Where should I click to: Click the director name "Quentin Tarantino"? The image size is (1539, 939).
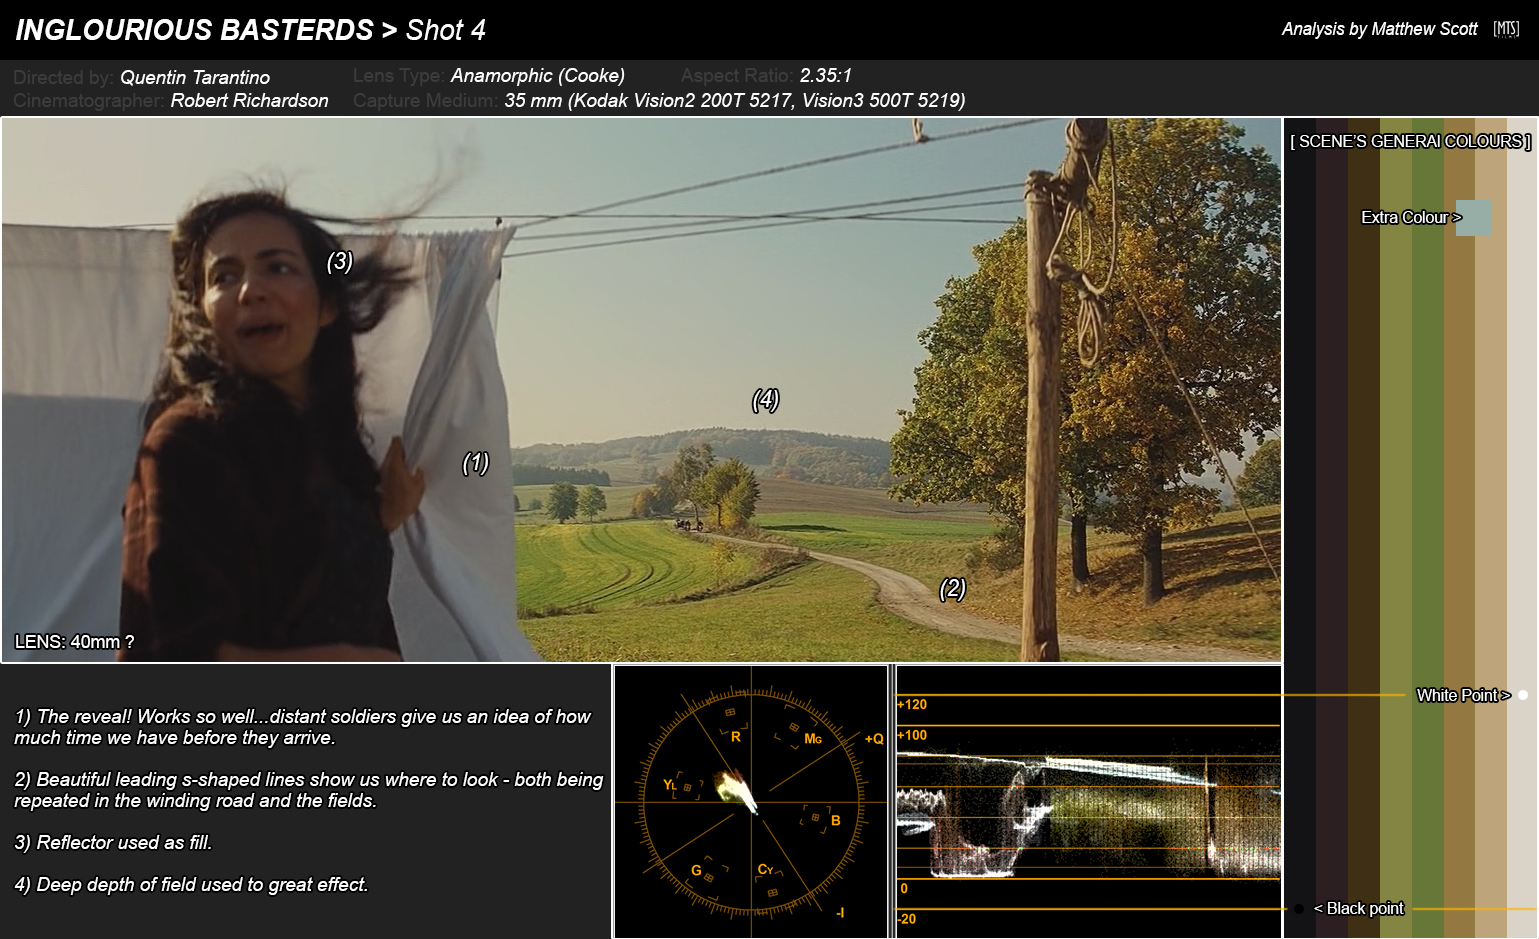click(195, 77)
